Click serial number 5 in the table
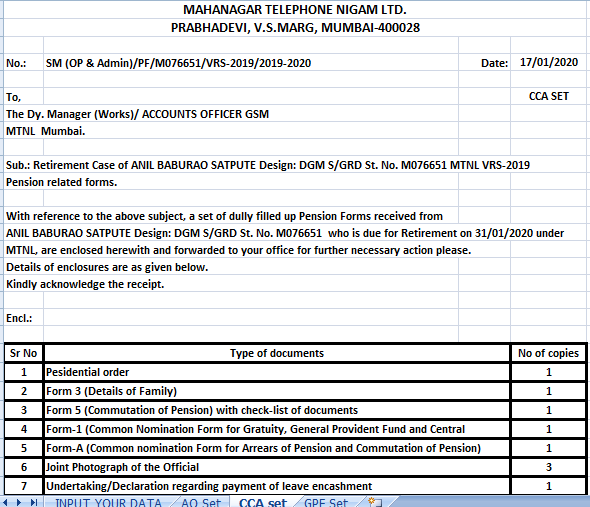The height and width of the screenshot is (507, 590). click(24, 448)
